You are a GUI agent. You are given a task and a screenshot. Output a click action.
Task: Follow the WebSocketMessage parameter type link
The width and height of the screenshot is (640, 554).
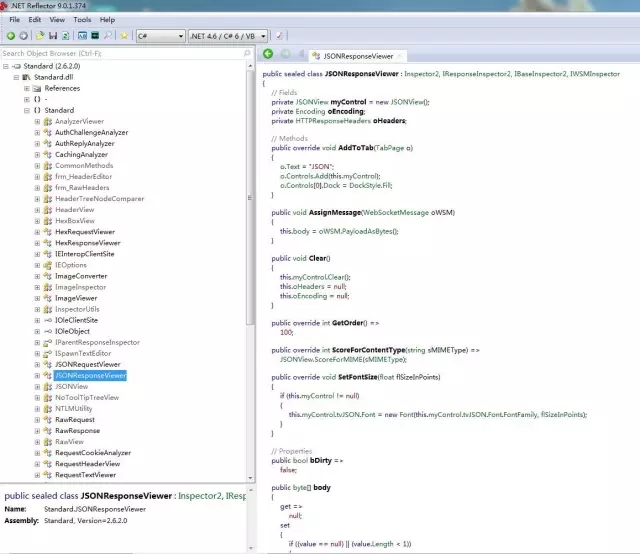point(396,212)
